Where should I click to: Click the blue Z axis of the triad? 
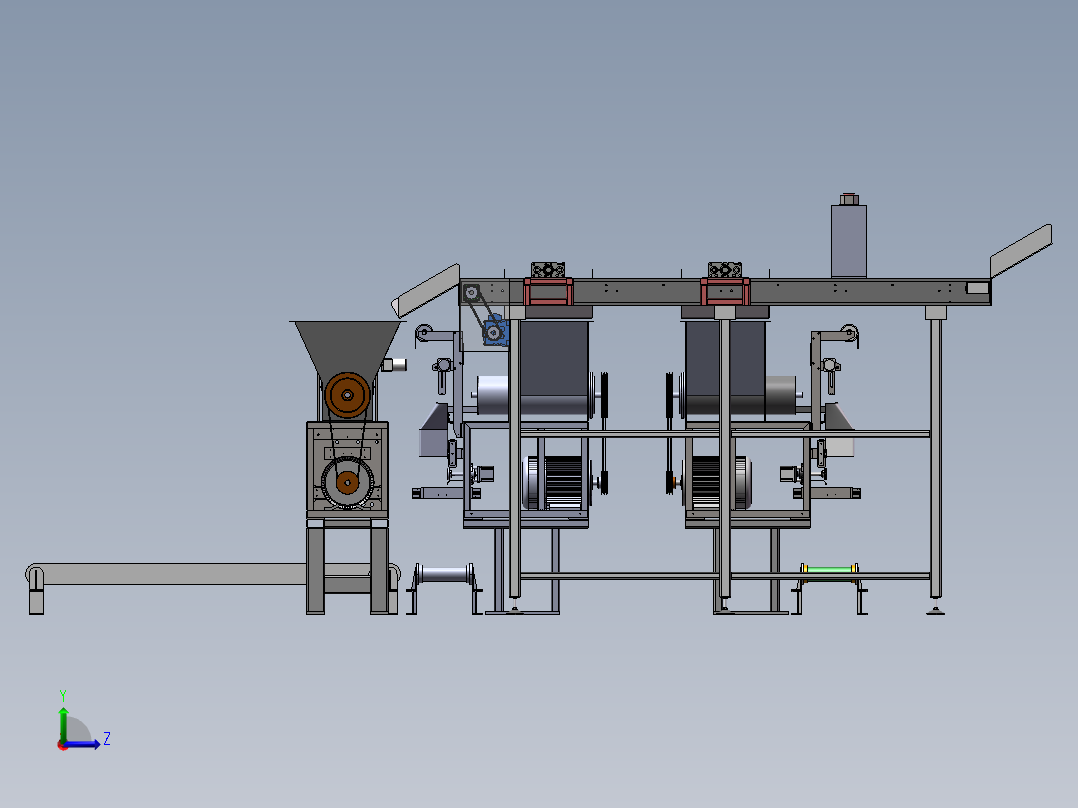(x=82, y=744)
